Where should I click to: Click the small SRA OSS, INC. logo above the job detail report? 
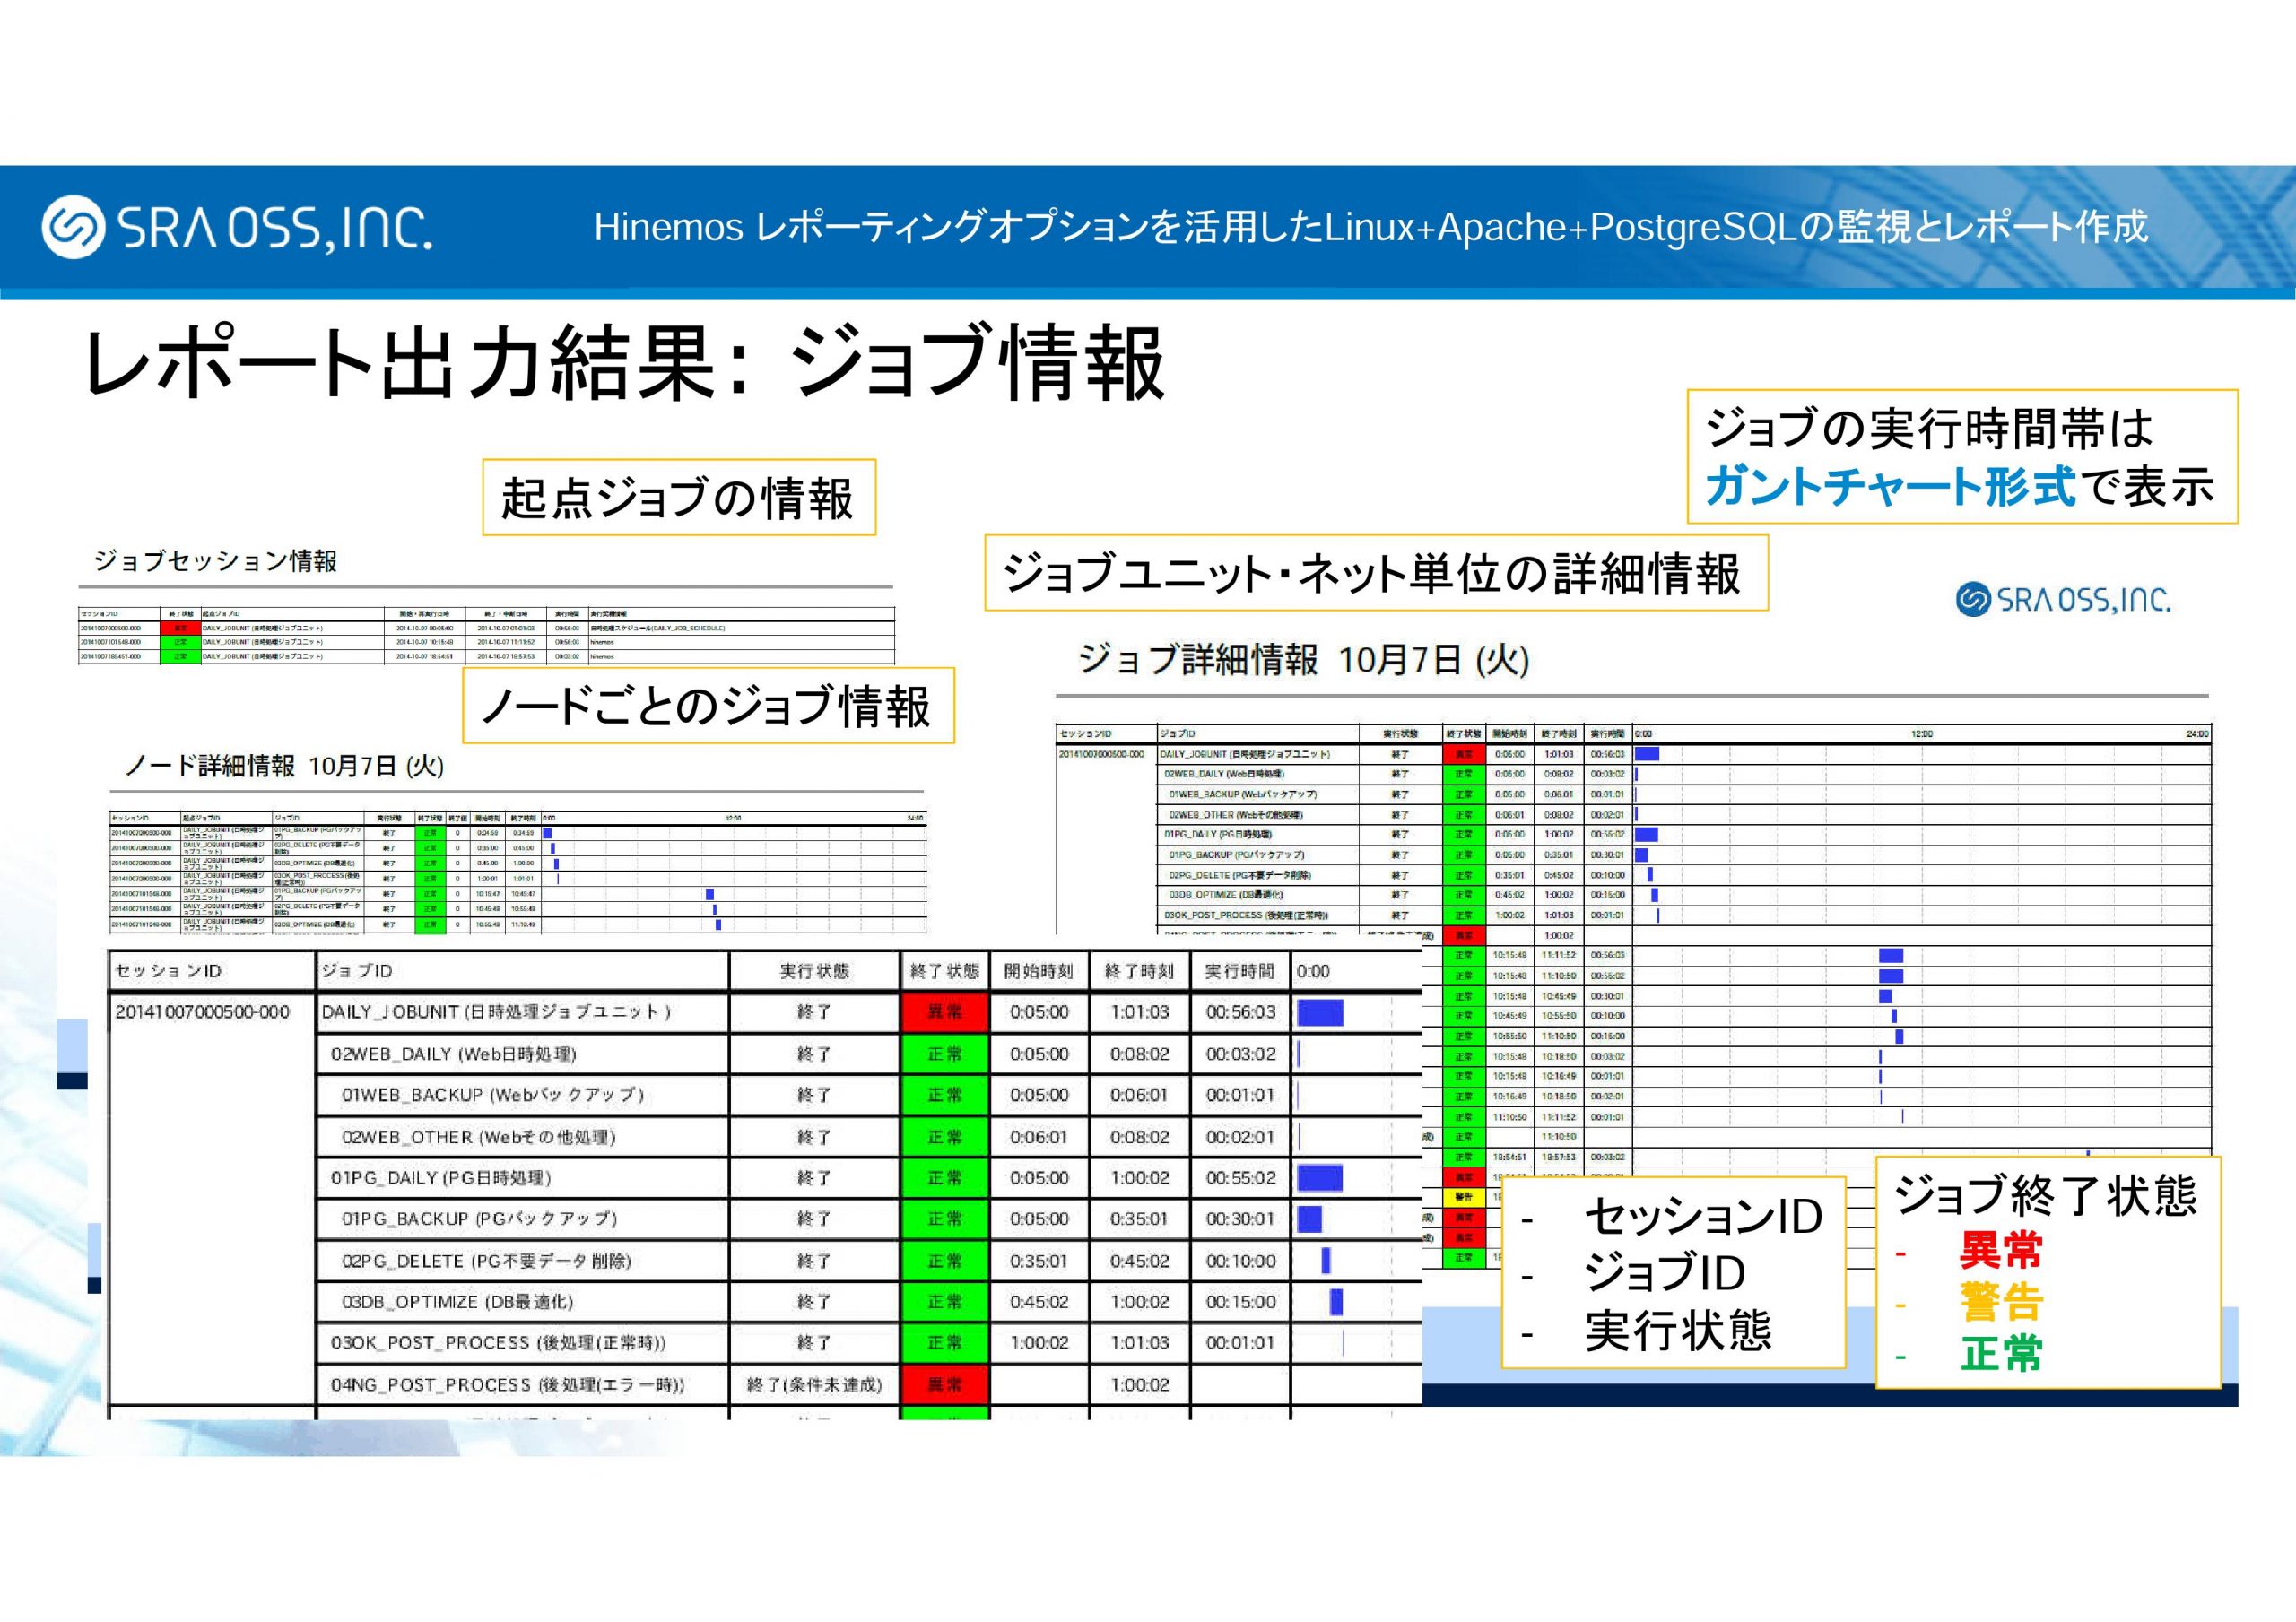(2063, 599)
